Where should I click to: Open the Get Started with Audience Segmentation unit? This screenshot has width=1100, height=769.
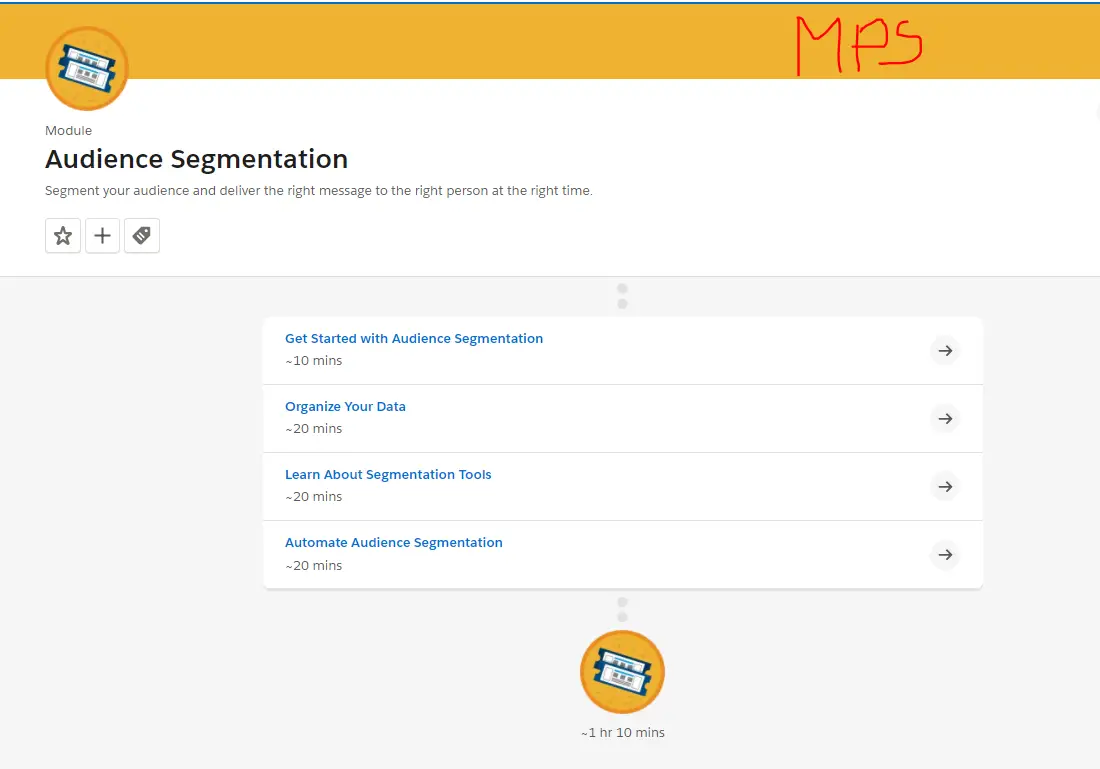coord(413,338)
